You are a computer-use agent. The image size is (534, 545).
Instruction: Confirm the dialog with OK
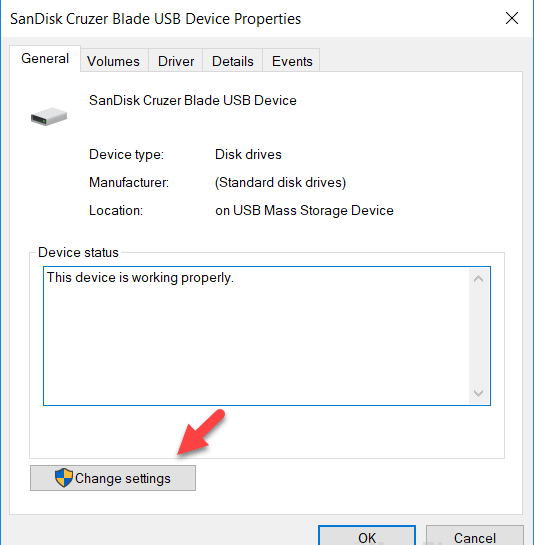coord(367,536)
